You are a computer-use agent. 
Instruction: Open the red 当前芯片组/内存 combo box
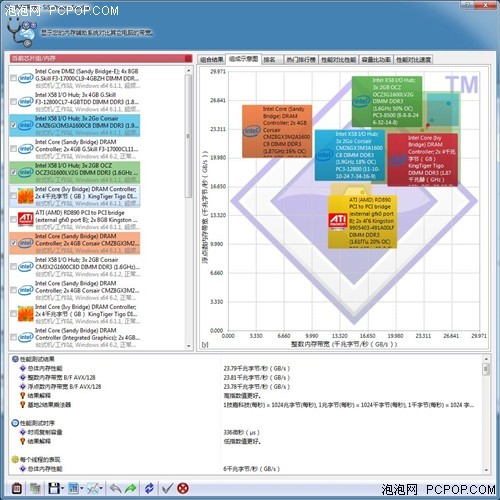101,58
